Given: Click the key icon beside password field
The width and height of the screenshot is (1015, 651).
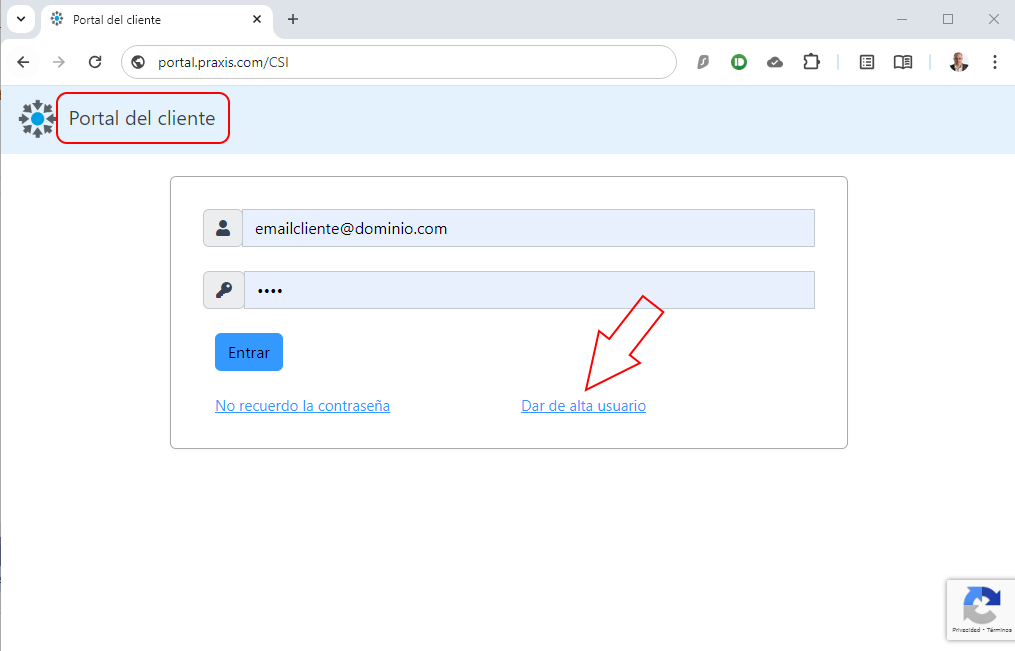Looking at the screenshot, I should [223, 290].
